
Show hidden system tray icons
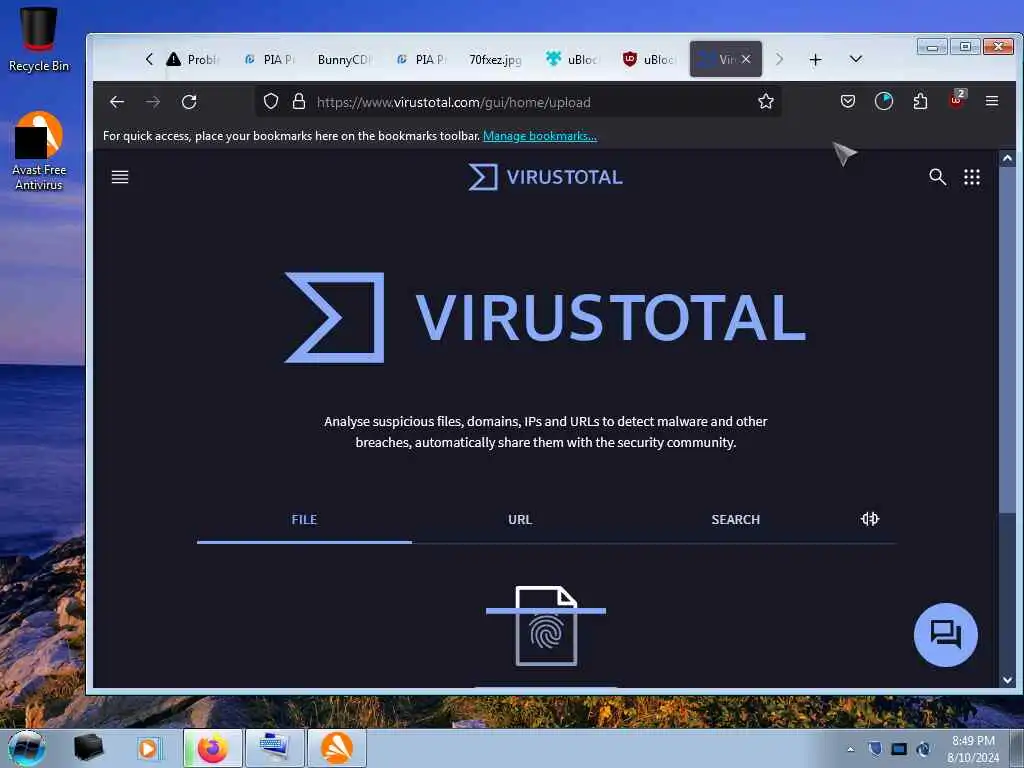coord(850,749)
